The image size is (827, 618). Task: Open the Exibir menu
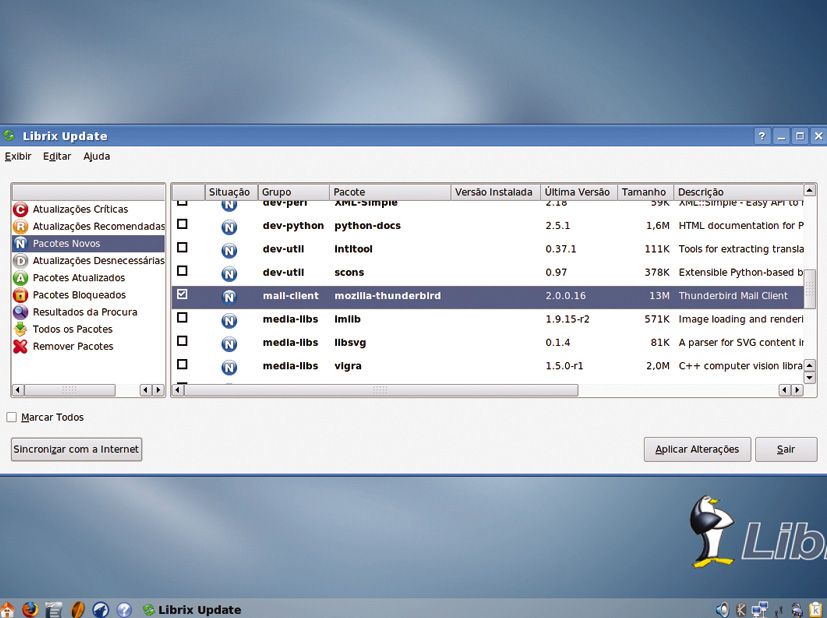pyautogui.click(x=18, y=156)
